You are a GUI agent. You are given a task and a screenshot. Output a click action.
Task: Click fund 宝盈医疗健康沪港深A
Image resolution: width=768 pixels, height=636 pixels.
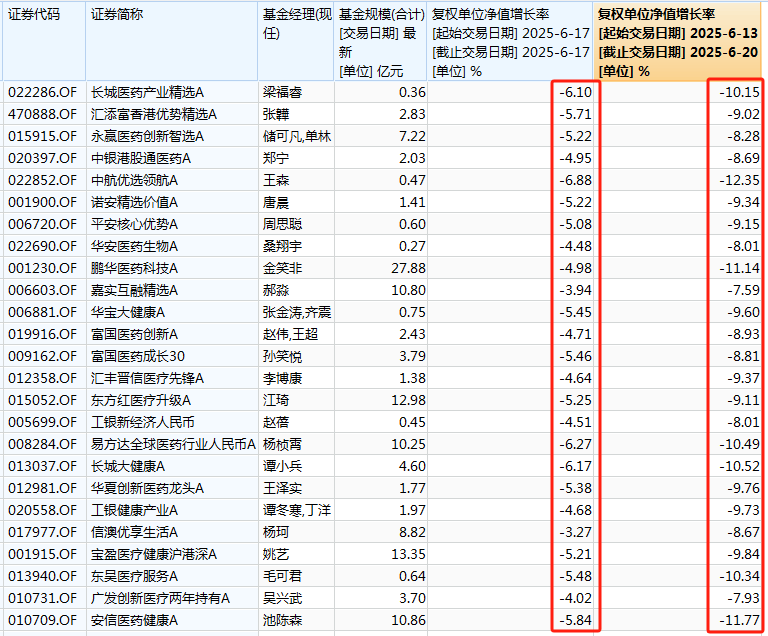tap(153, 555)
